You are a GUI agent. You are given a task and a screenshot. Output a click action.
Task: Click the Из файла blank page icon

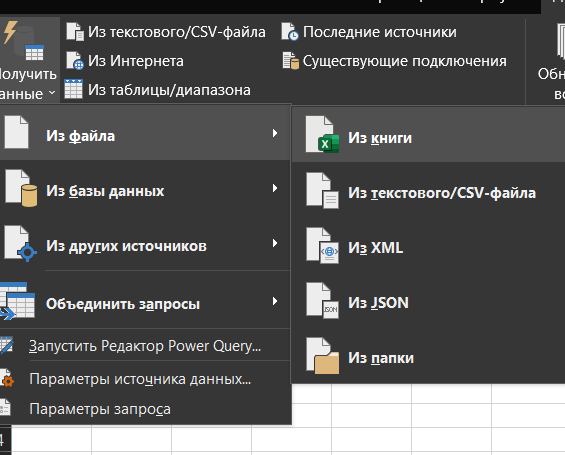[x=16, y=132]
